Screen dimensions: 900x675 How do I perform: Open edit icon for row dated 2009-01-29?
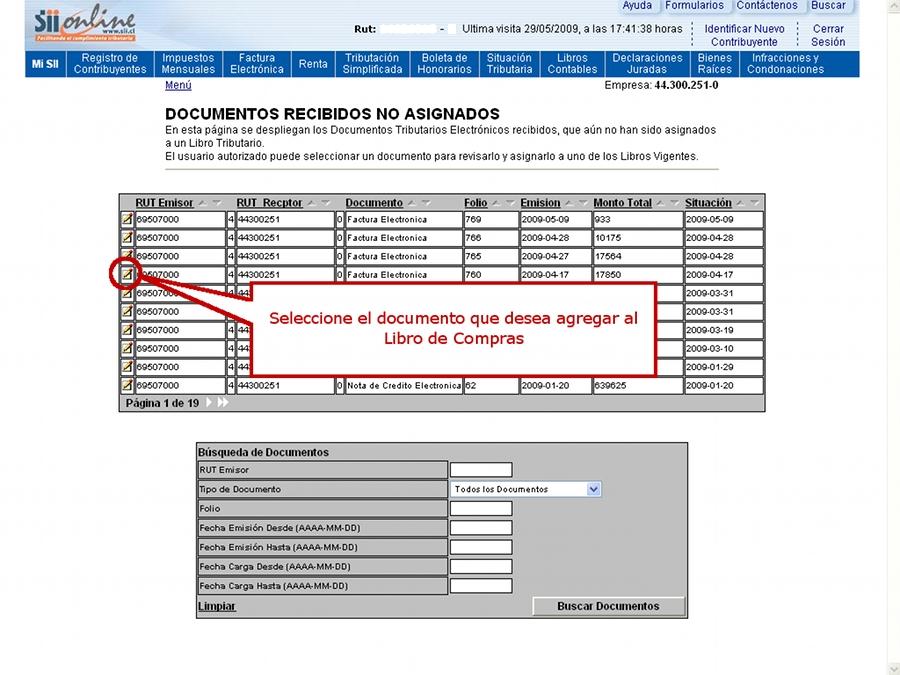(x=127, y=367)
